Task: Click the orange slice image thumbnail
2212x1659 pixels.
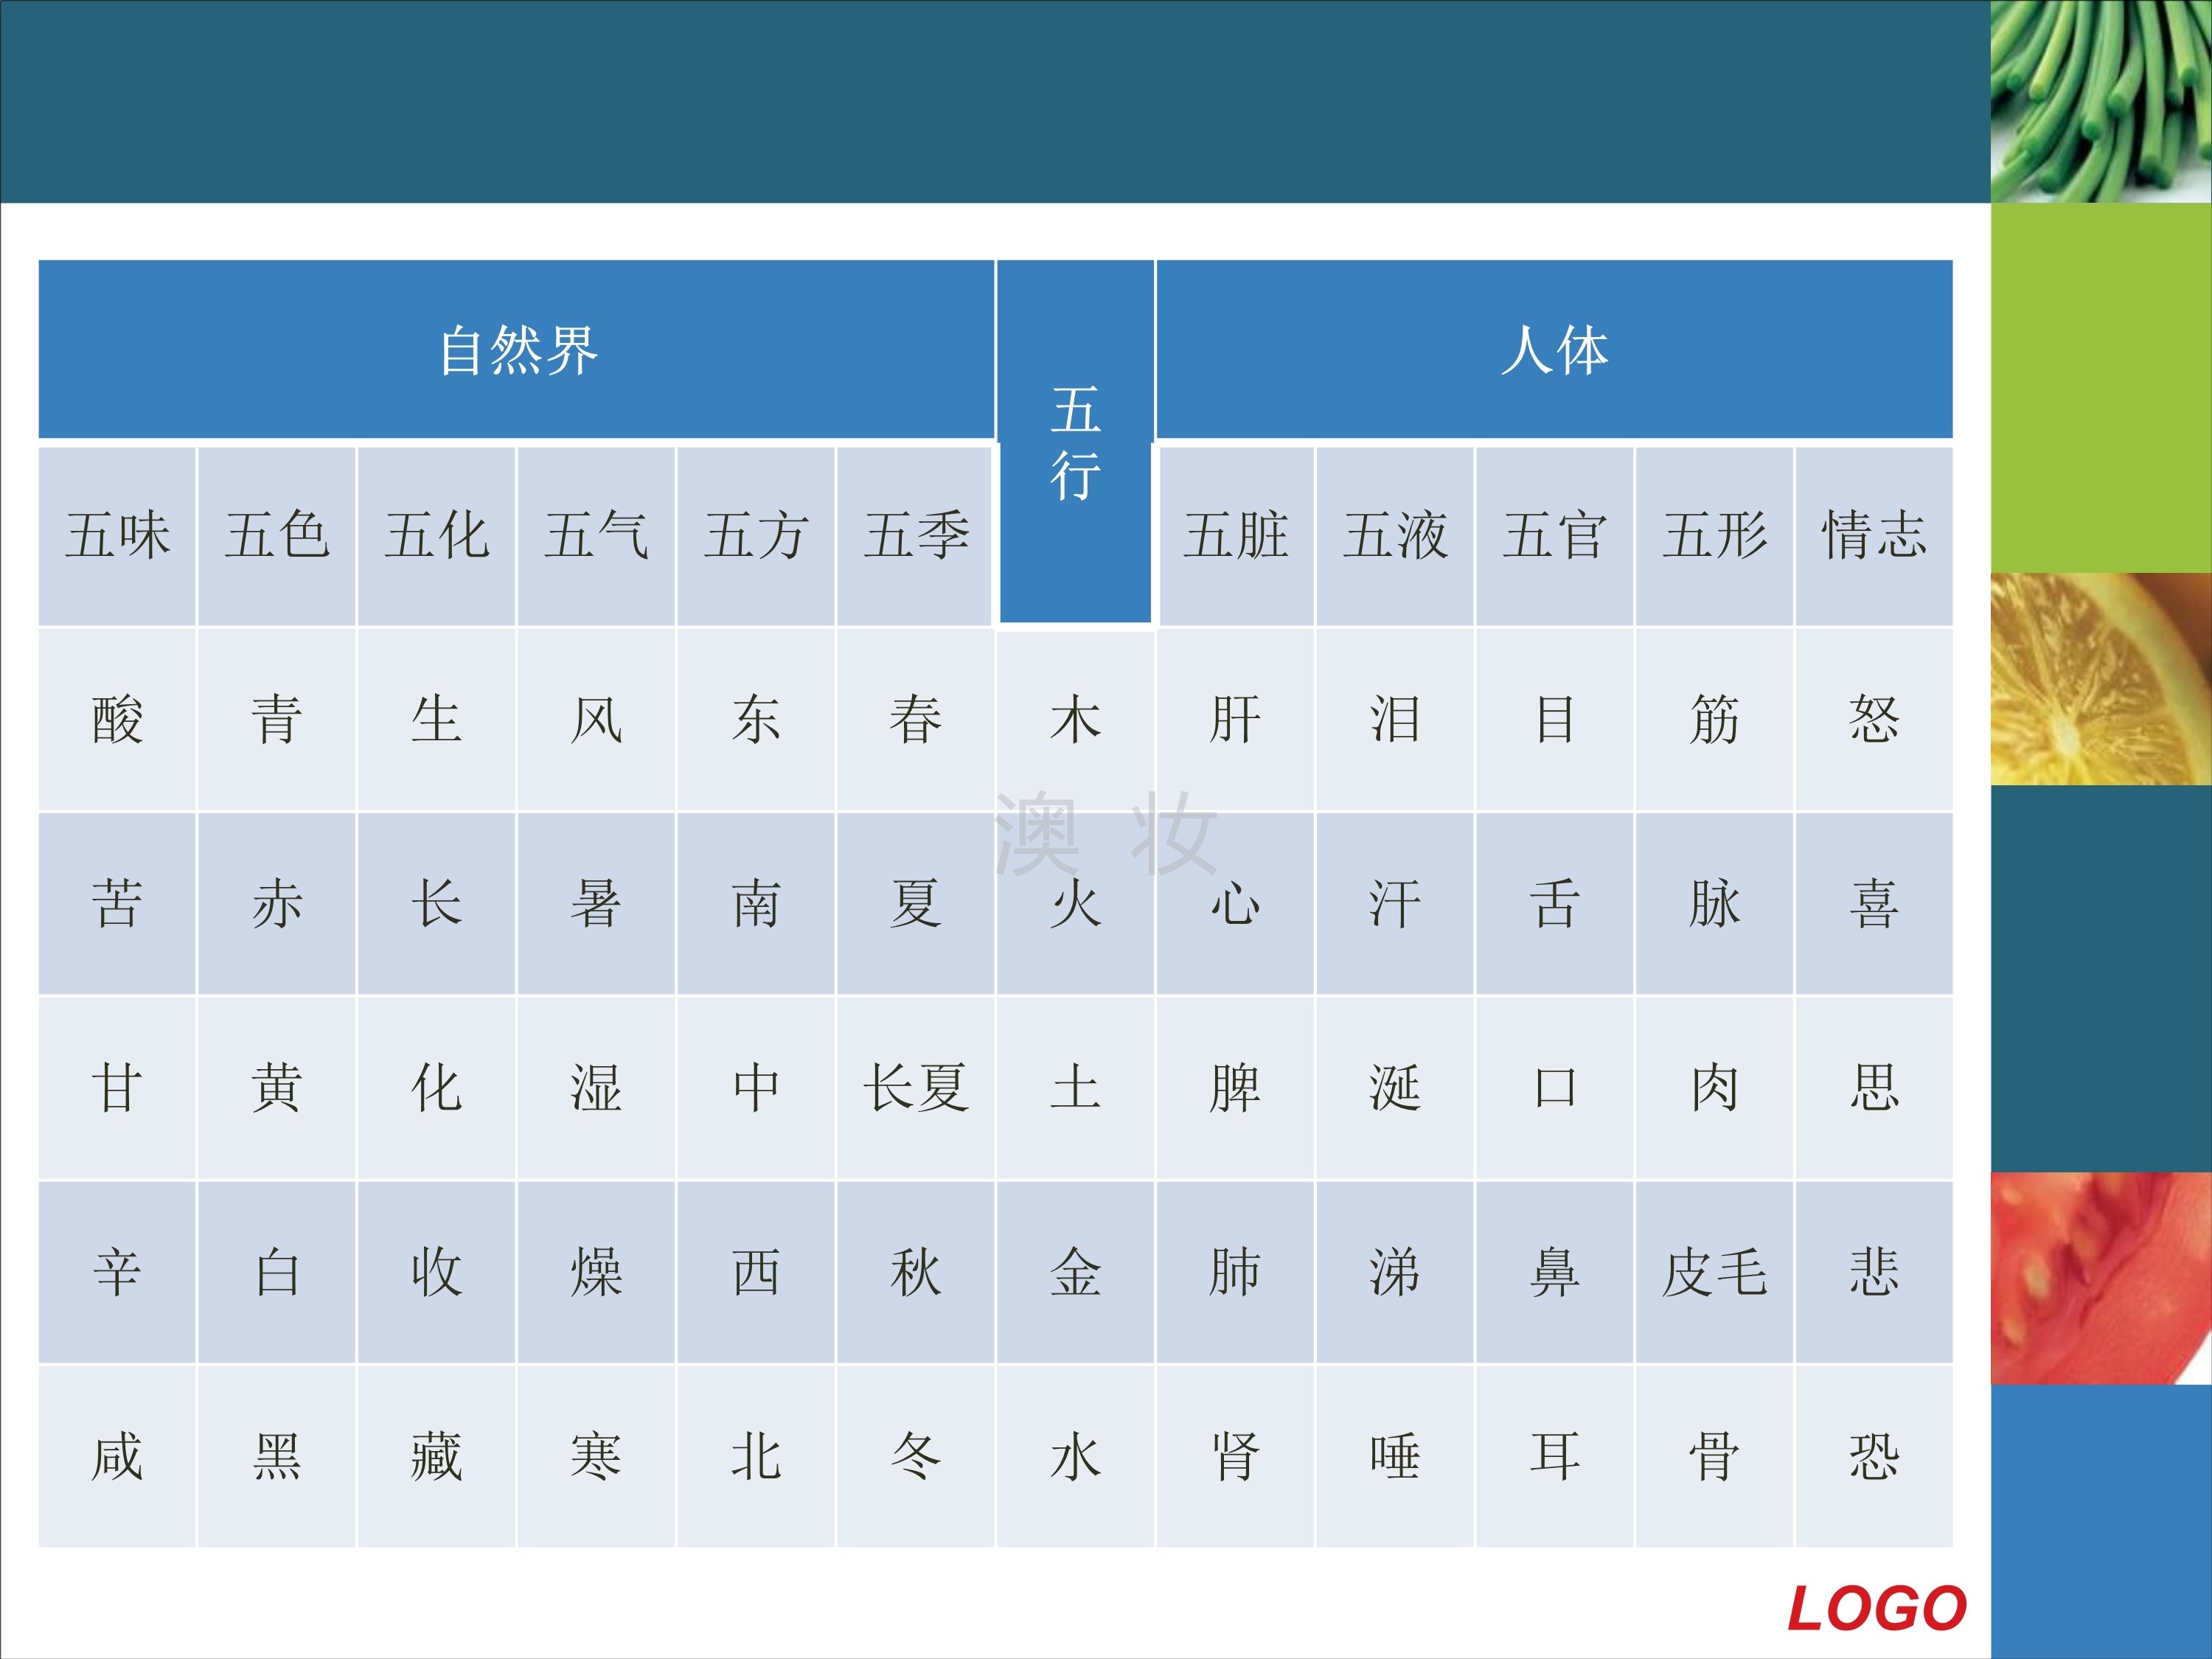Action: pyautogui.click(x=2100, y=678)
